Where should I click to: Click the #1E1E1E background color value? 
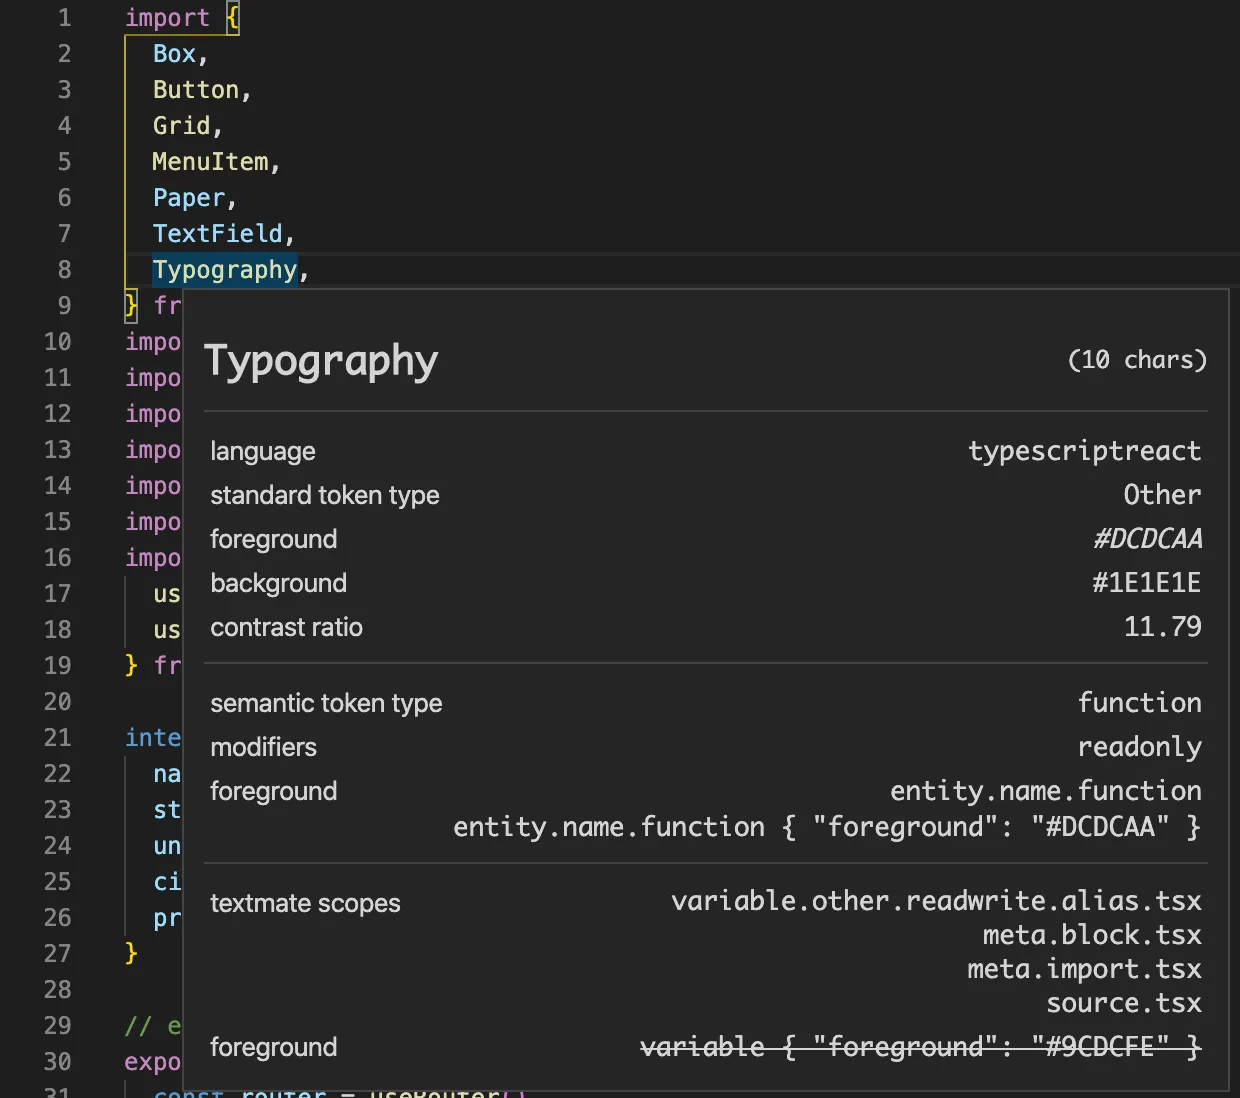(1146, 583)
